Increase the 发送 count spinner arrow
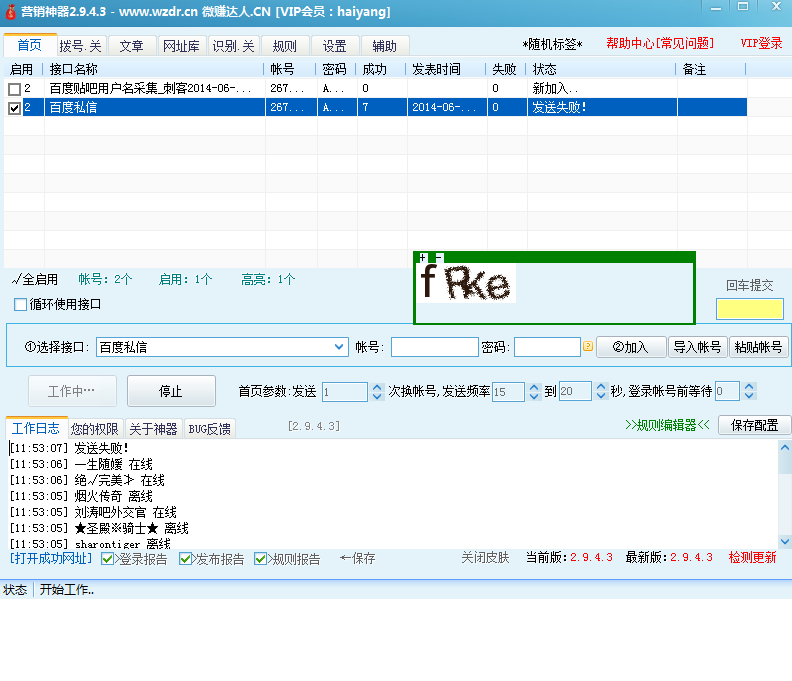 click(x=377, y=387)
